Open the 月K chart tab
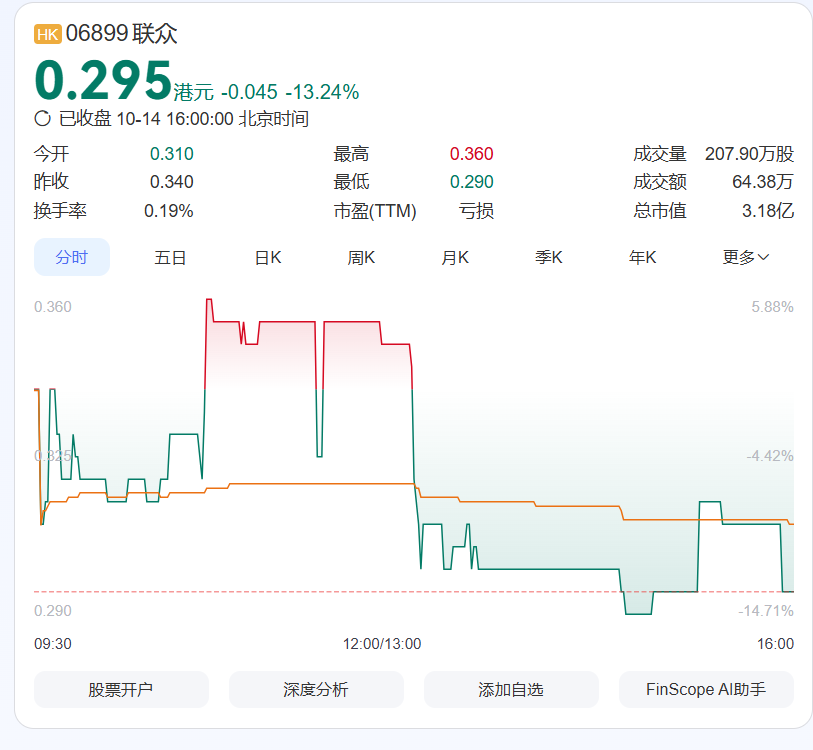 tap(454, 257)
